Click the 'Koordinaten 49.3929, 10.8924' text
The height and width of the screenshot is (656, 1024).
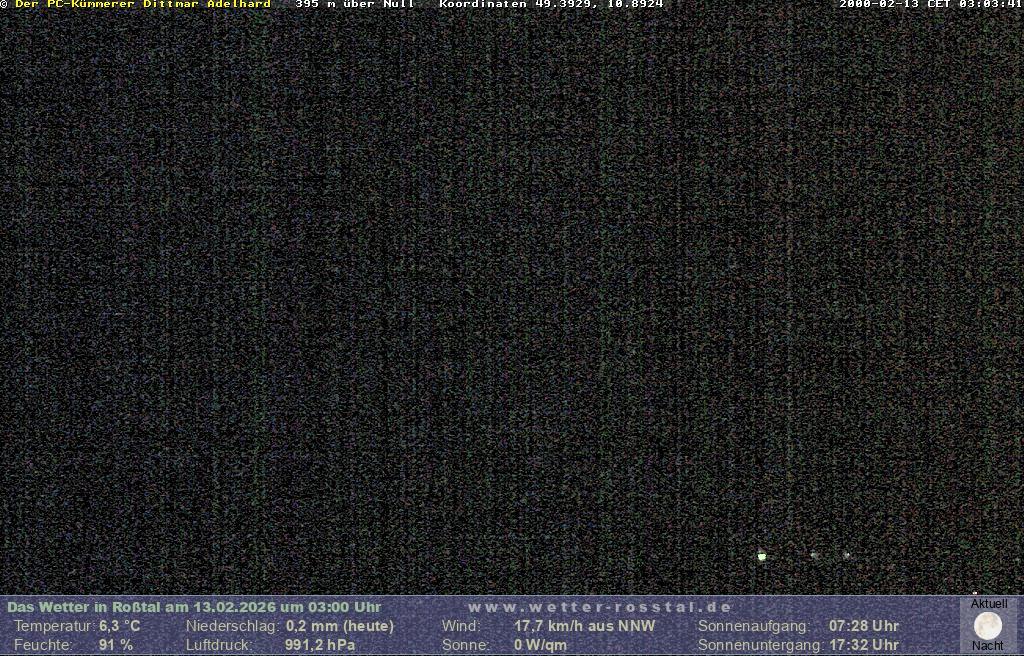click(551, 4)
